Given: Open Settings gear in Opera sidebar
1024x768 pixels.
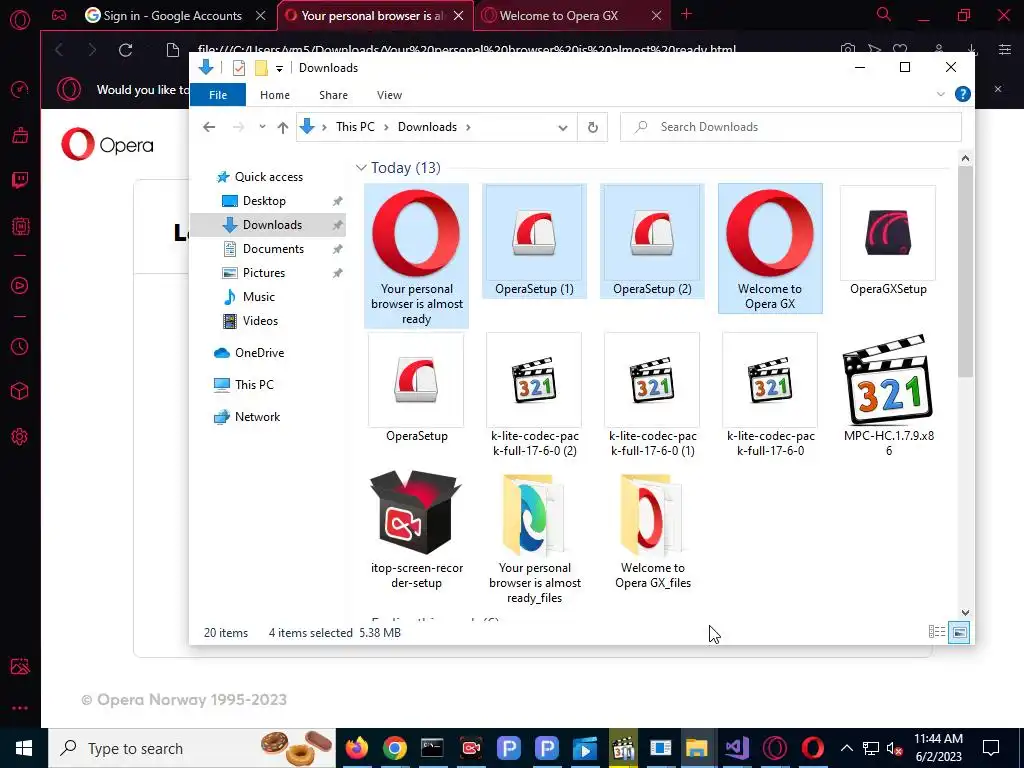Looking at the screenshot, I should point(20,437).
